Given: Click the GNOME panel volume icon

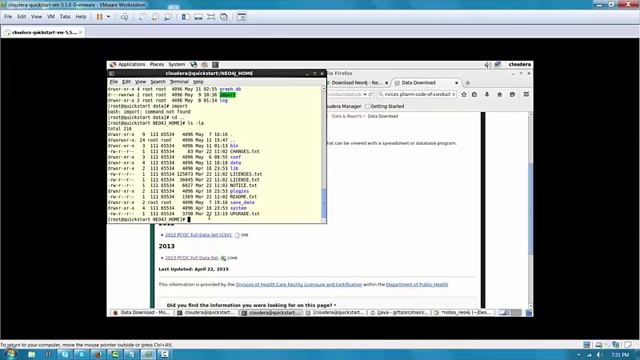Looking at the screenshot, I should click(487, 64).
